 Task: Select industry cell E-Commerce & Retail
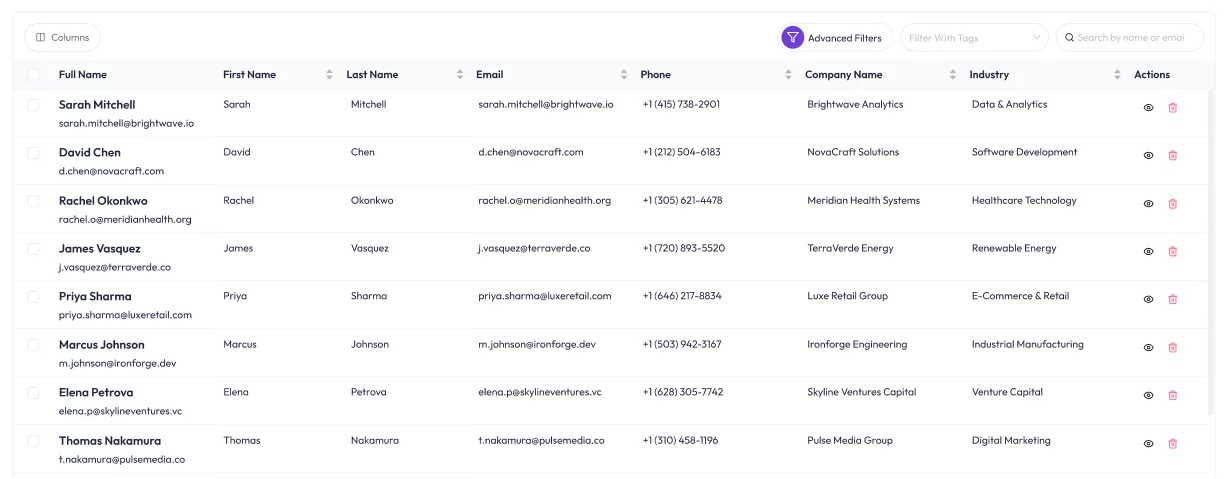[1020, 297]
